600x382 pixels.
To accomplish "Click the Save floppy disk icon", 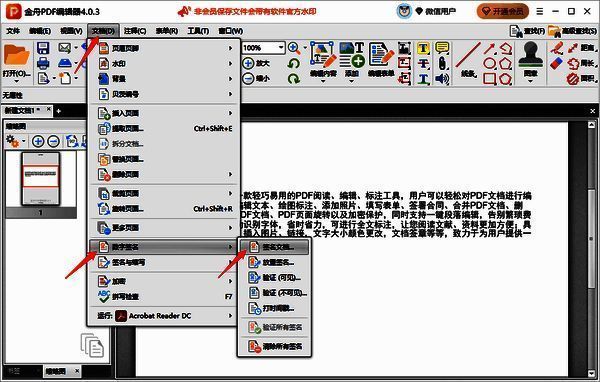I will click(43, 48).
